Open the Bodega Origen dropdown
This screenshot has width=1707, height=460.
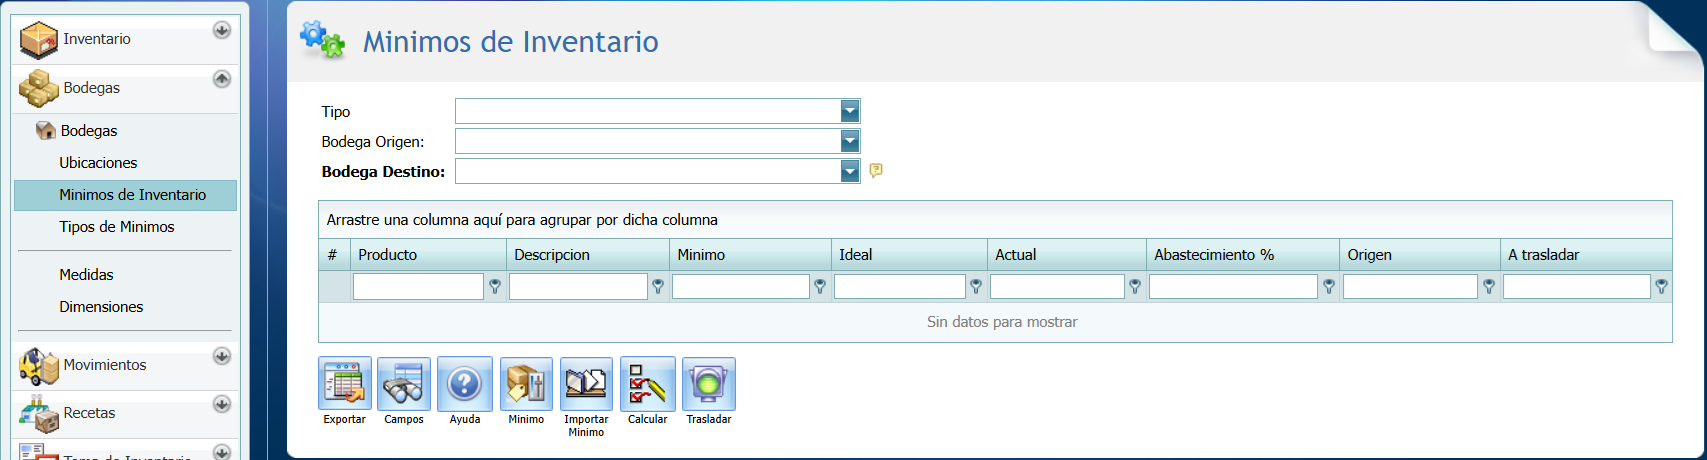point(850,141)
